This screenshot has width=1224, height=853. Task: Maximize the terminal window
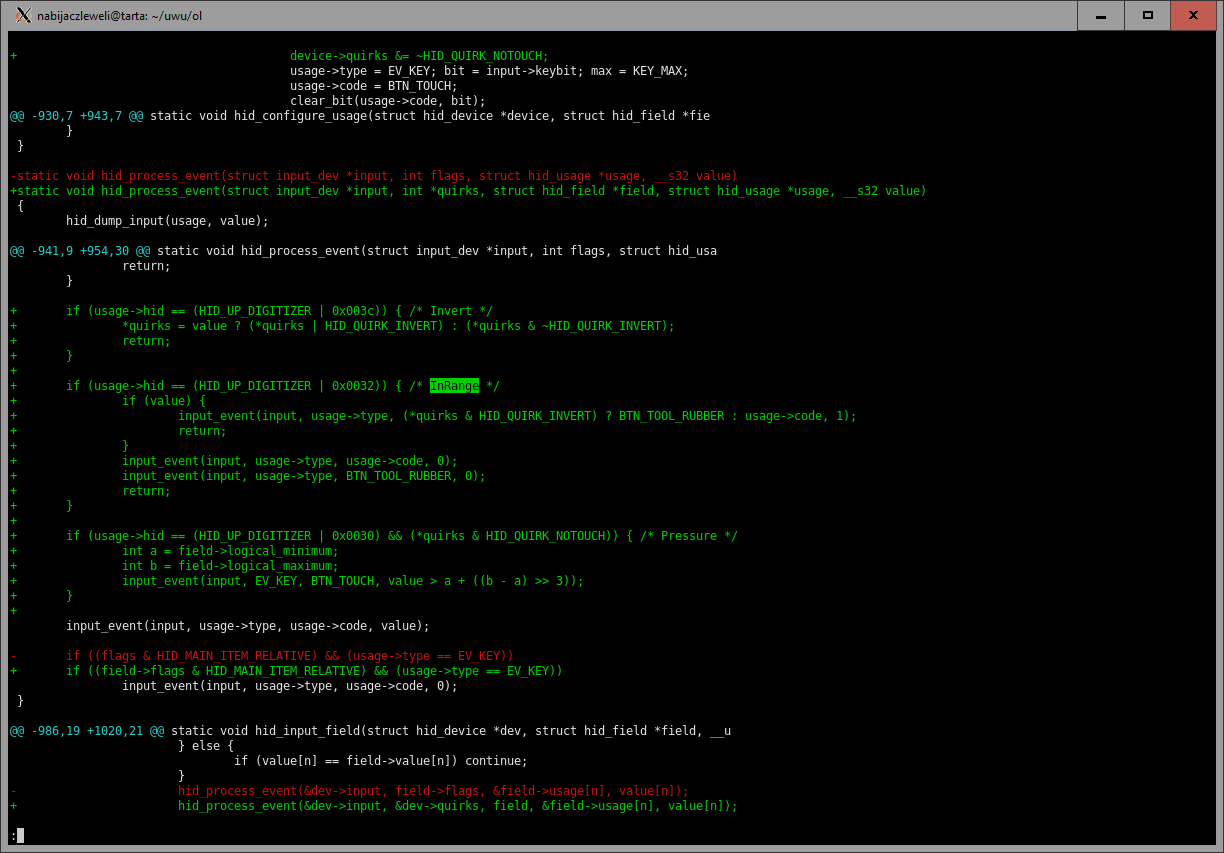[x=1147, y=15]
